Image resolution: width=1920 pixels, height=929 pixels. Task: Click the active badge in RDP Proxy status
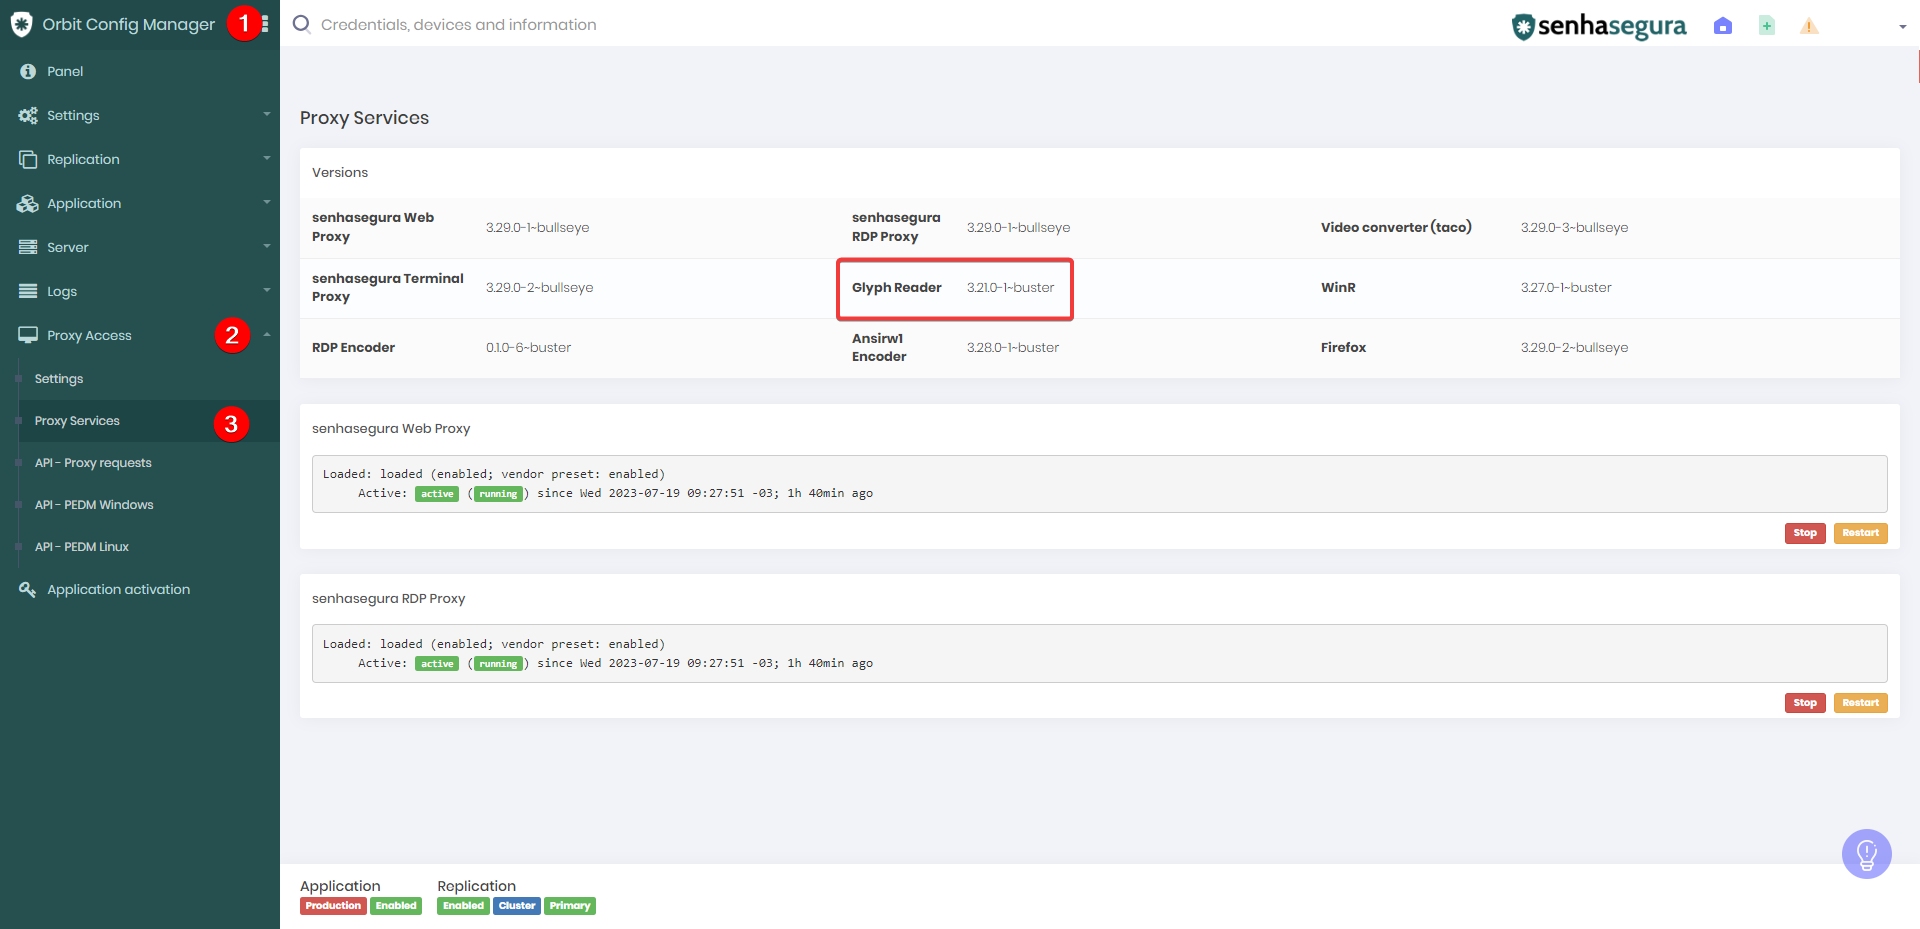point(437,664)
